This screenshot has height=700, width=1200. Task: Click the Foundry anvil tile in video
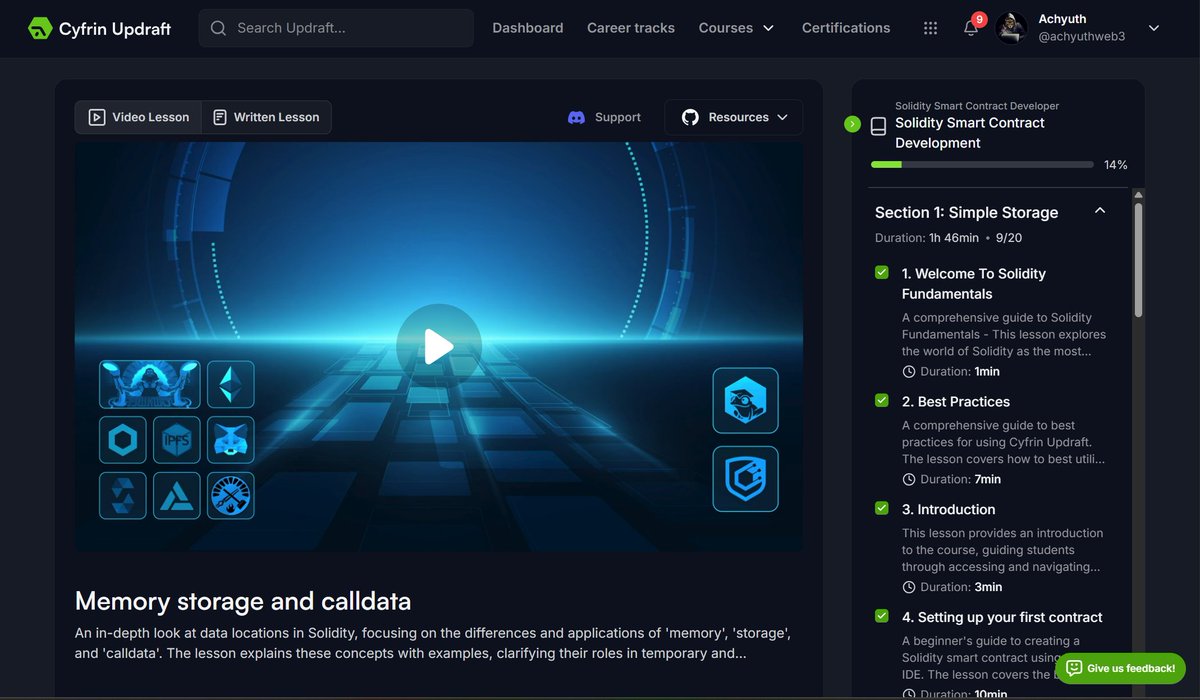231,495
